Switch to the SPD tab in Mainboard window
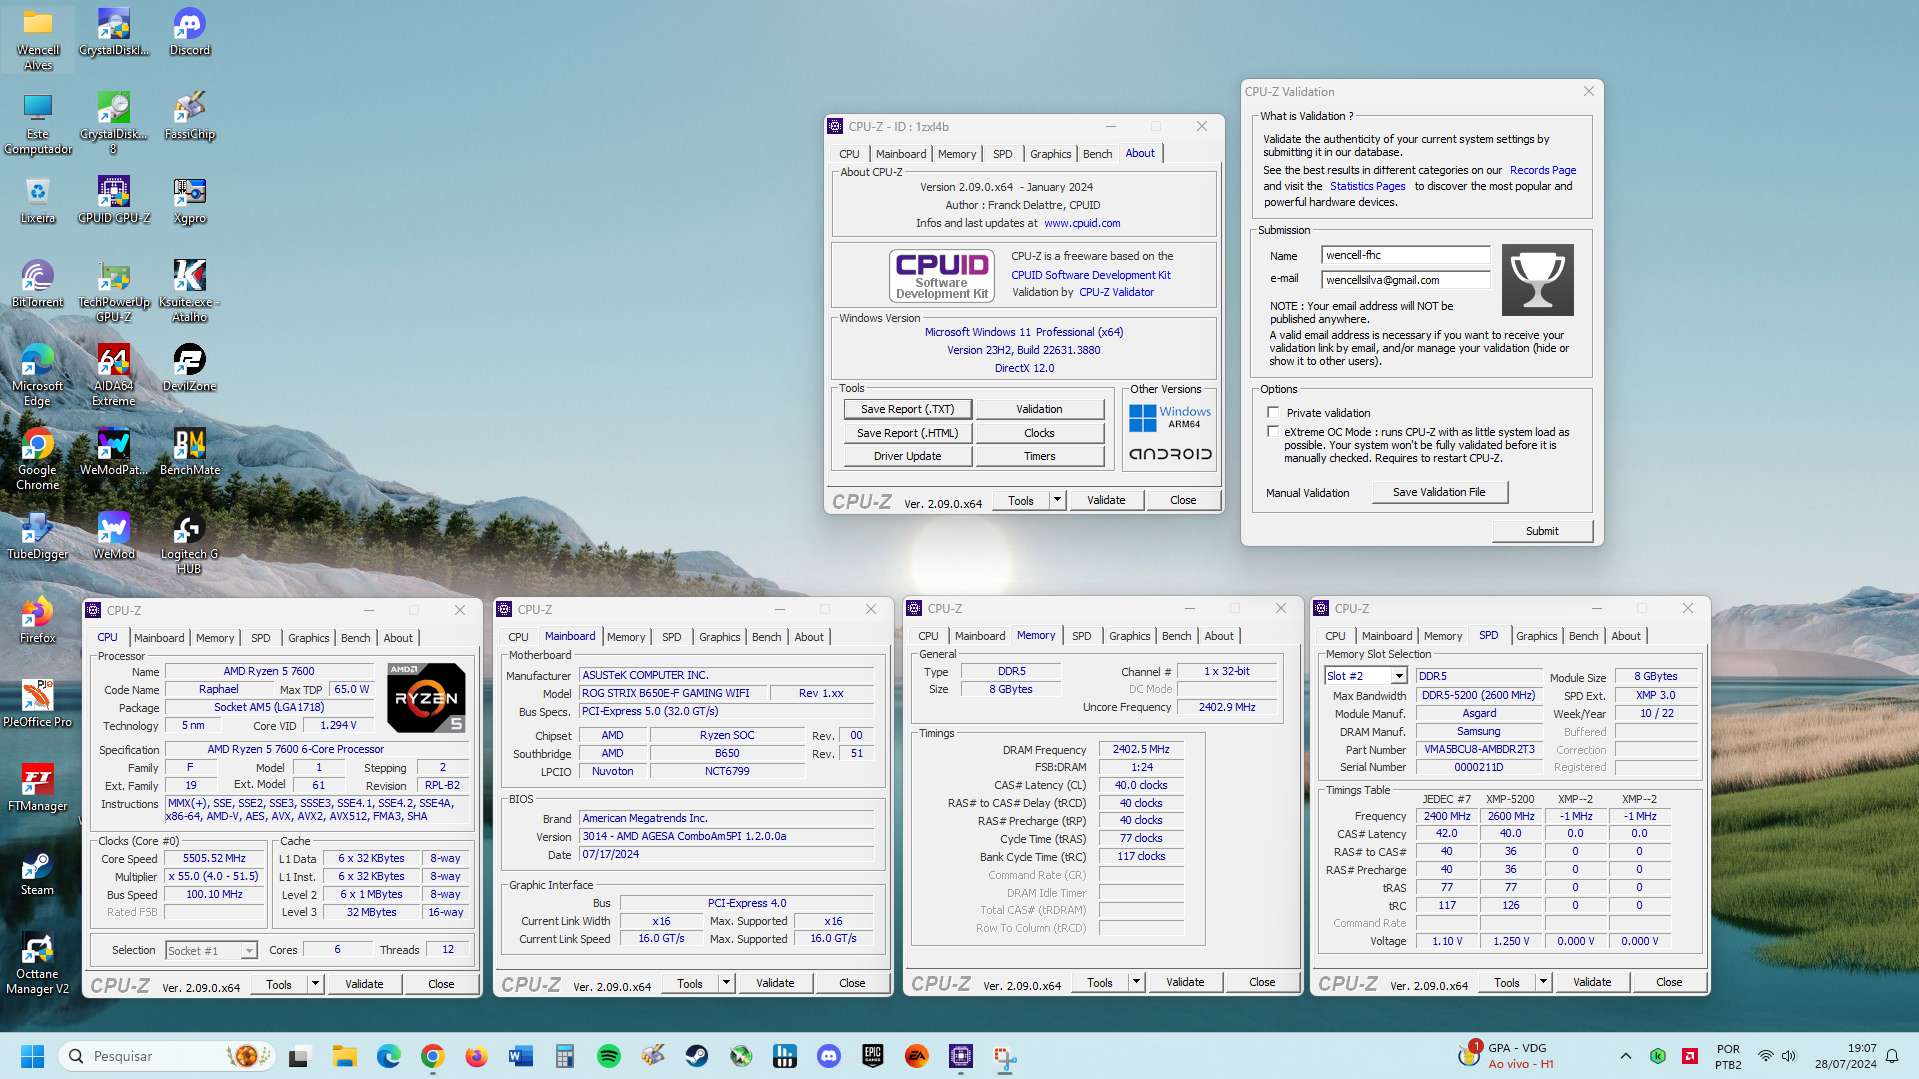Viewport: 1919px width, 1079px height. pyautogui.click(x=671, y=637)
